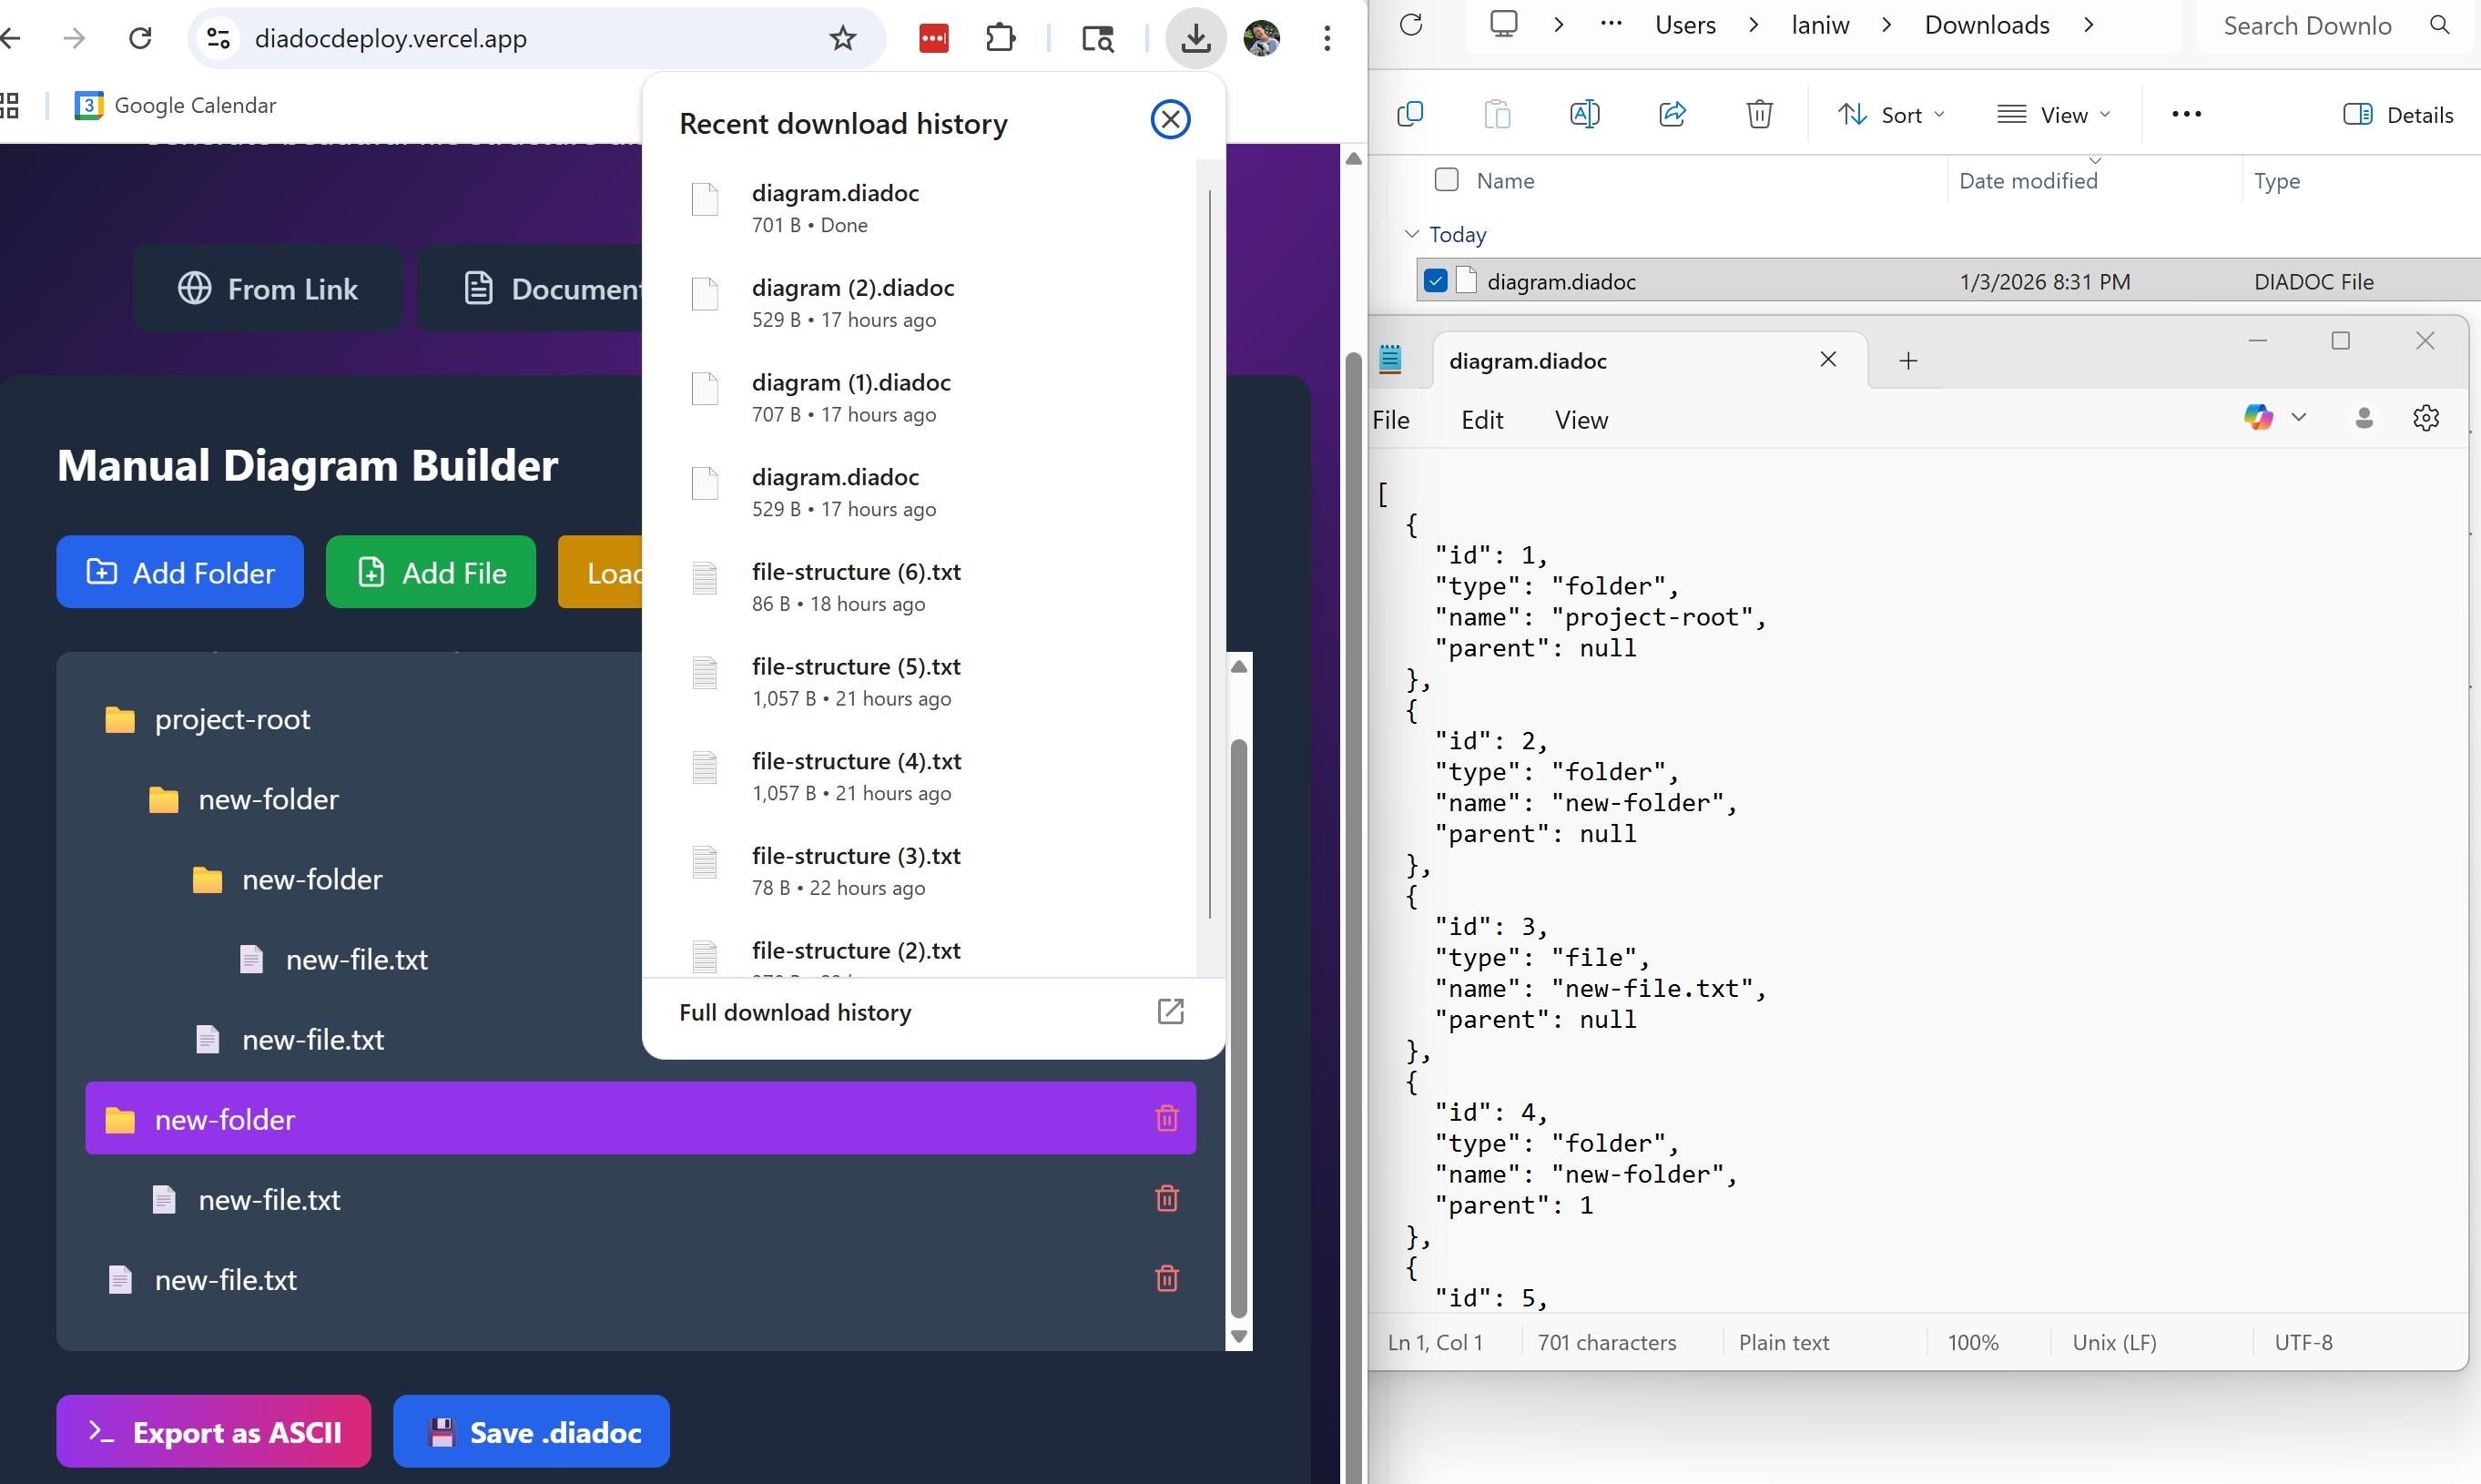
Task: Click the Notepad 100% zoom level indicator
Action: pyautogui.click(x=1972, y=1342)
